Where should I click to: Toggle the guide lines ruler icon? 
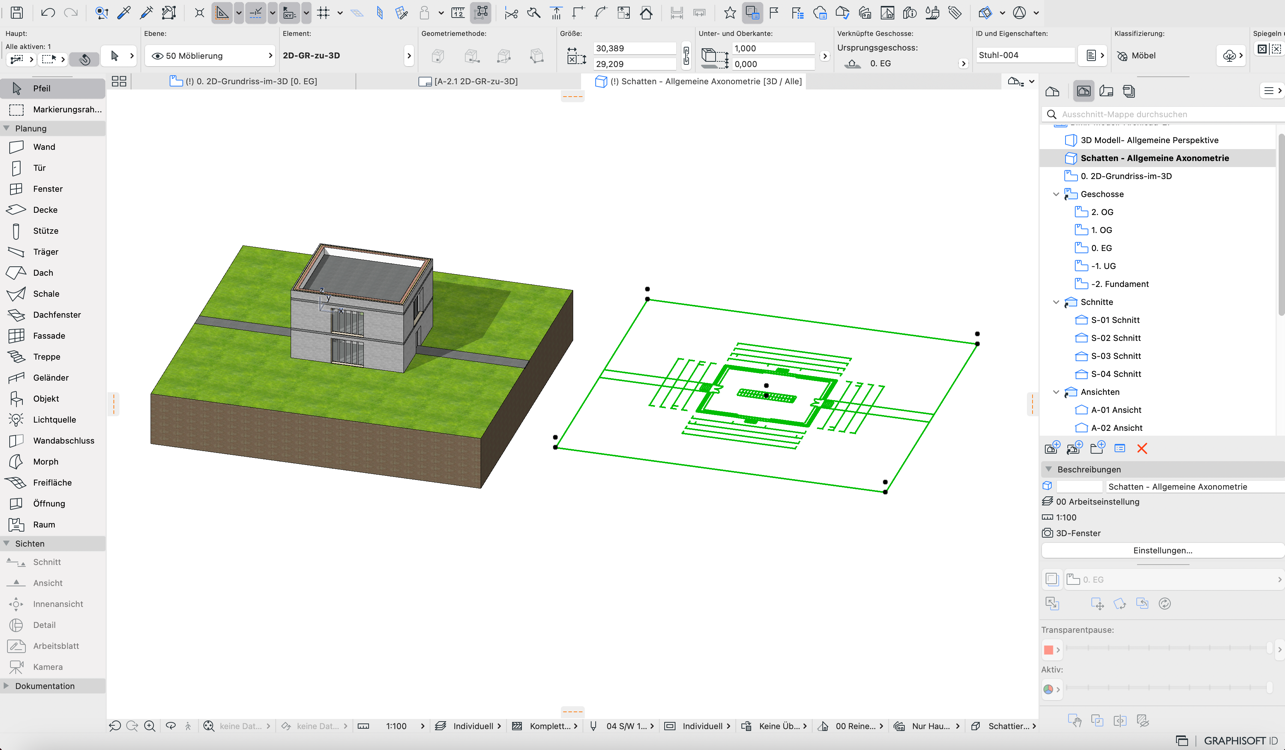tap(222, 13)
